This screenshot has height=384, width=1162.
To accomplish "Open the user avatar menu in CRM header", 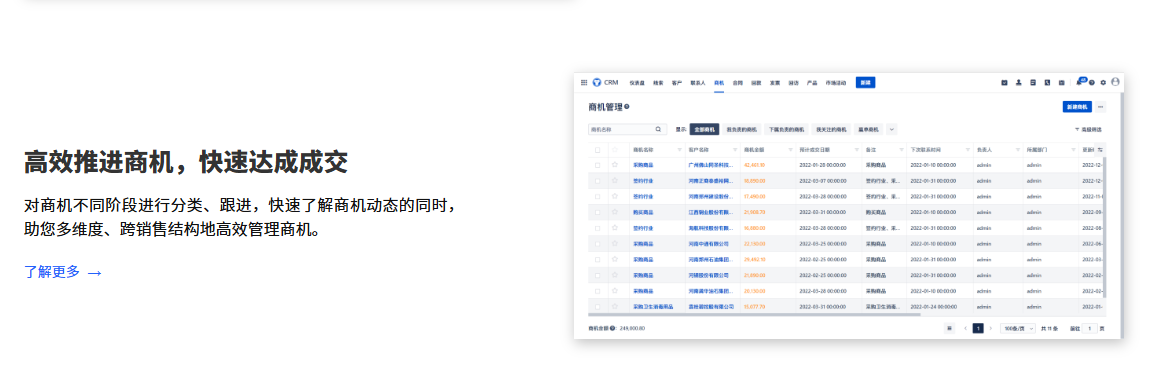I will click(x=1115, y=82).
